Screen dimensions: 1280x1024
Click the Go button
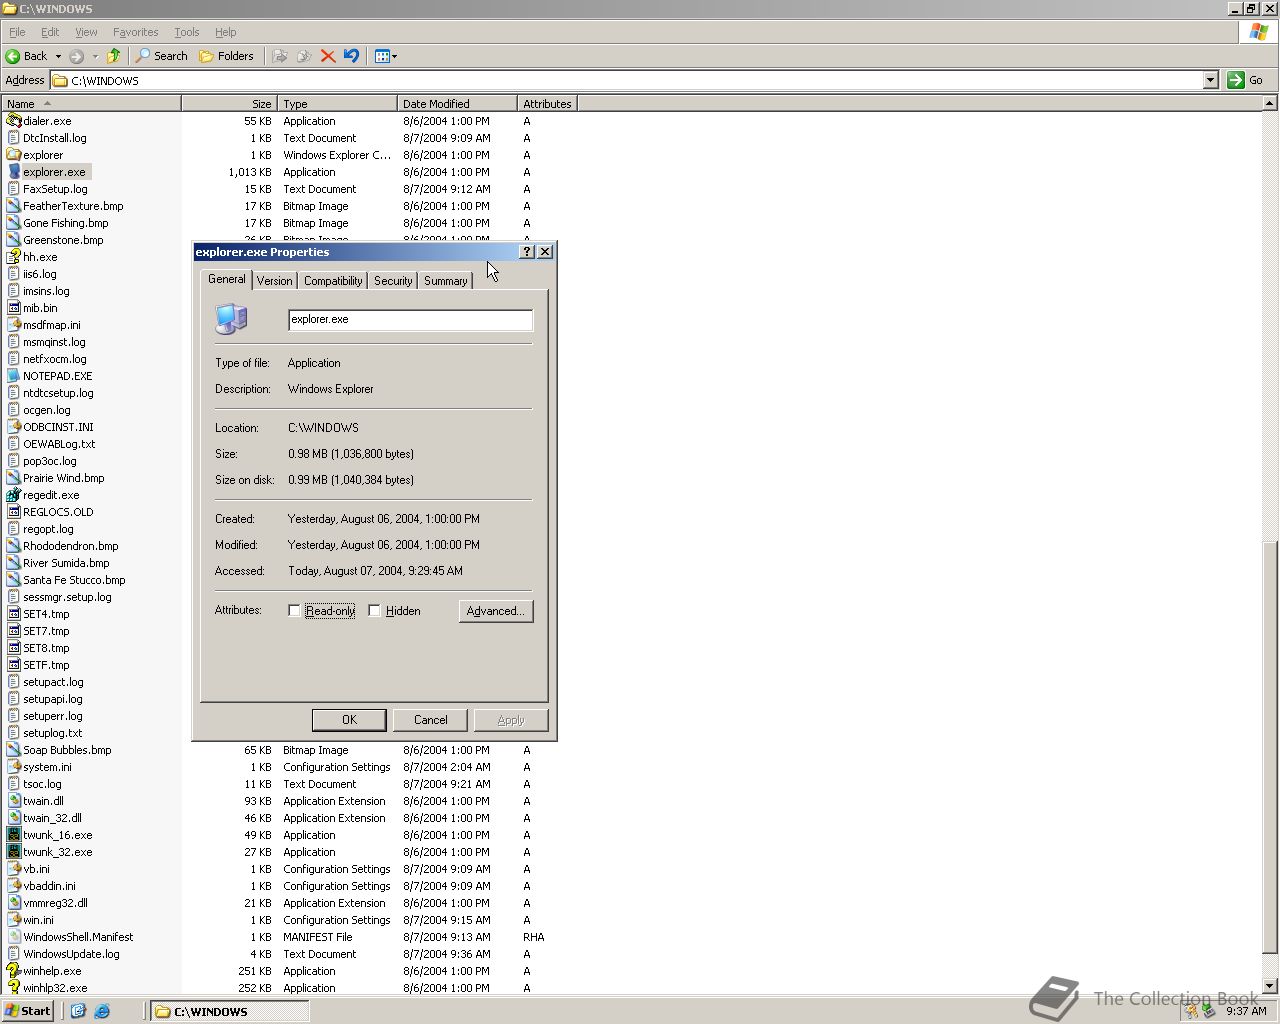tap(1246, 80)
